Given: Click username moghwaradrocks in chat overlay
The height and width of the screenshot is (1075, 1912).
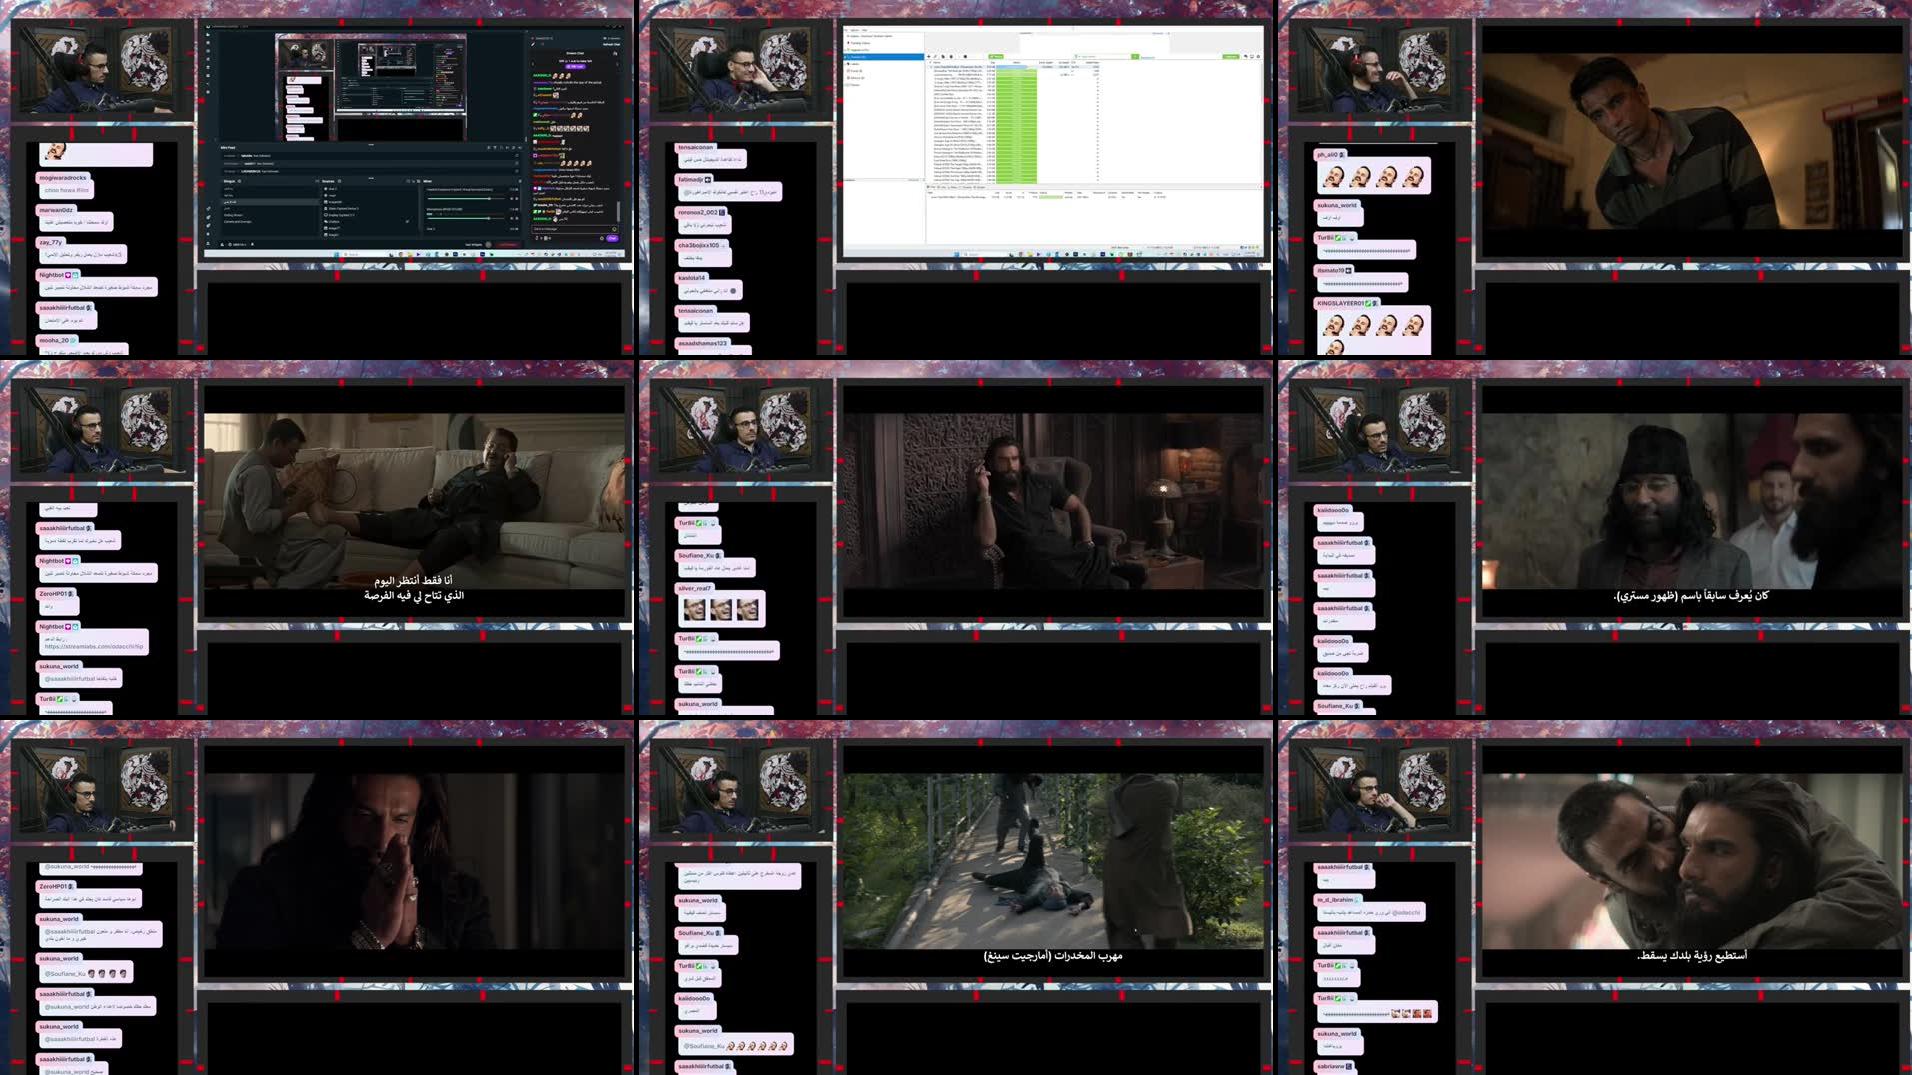Looking at the screenshot, I should (x=63, y=178).
